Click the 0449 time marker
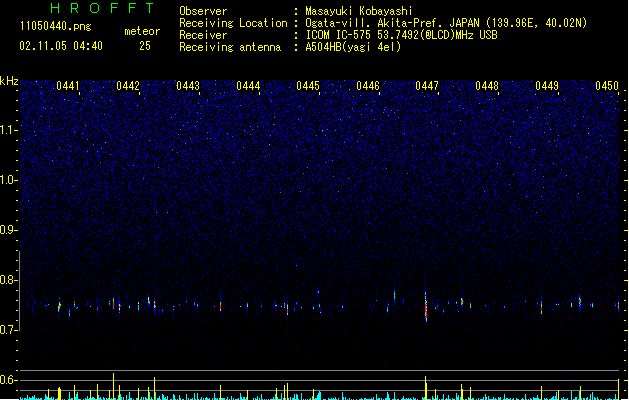This screenshot has width=629, height=400. tap(547, 86)
